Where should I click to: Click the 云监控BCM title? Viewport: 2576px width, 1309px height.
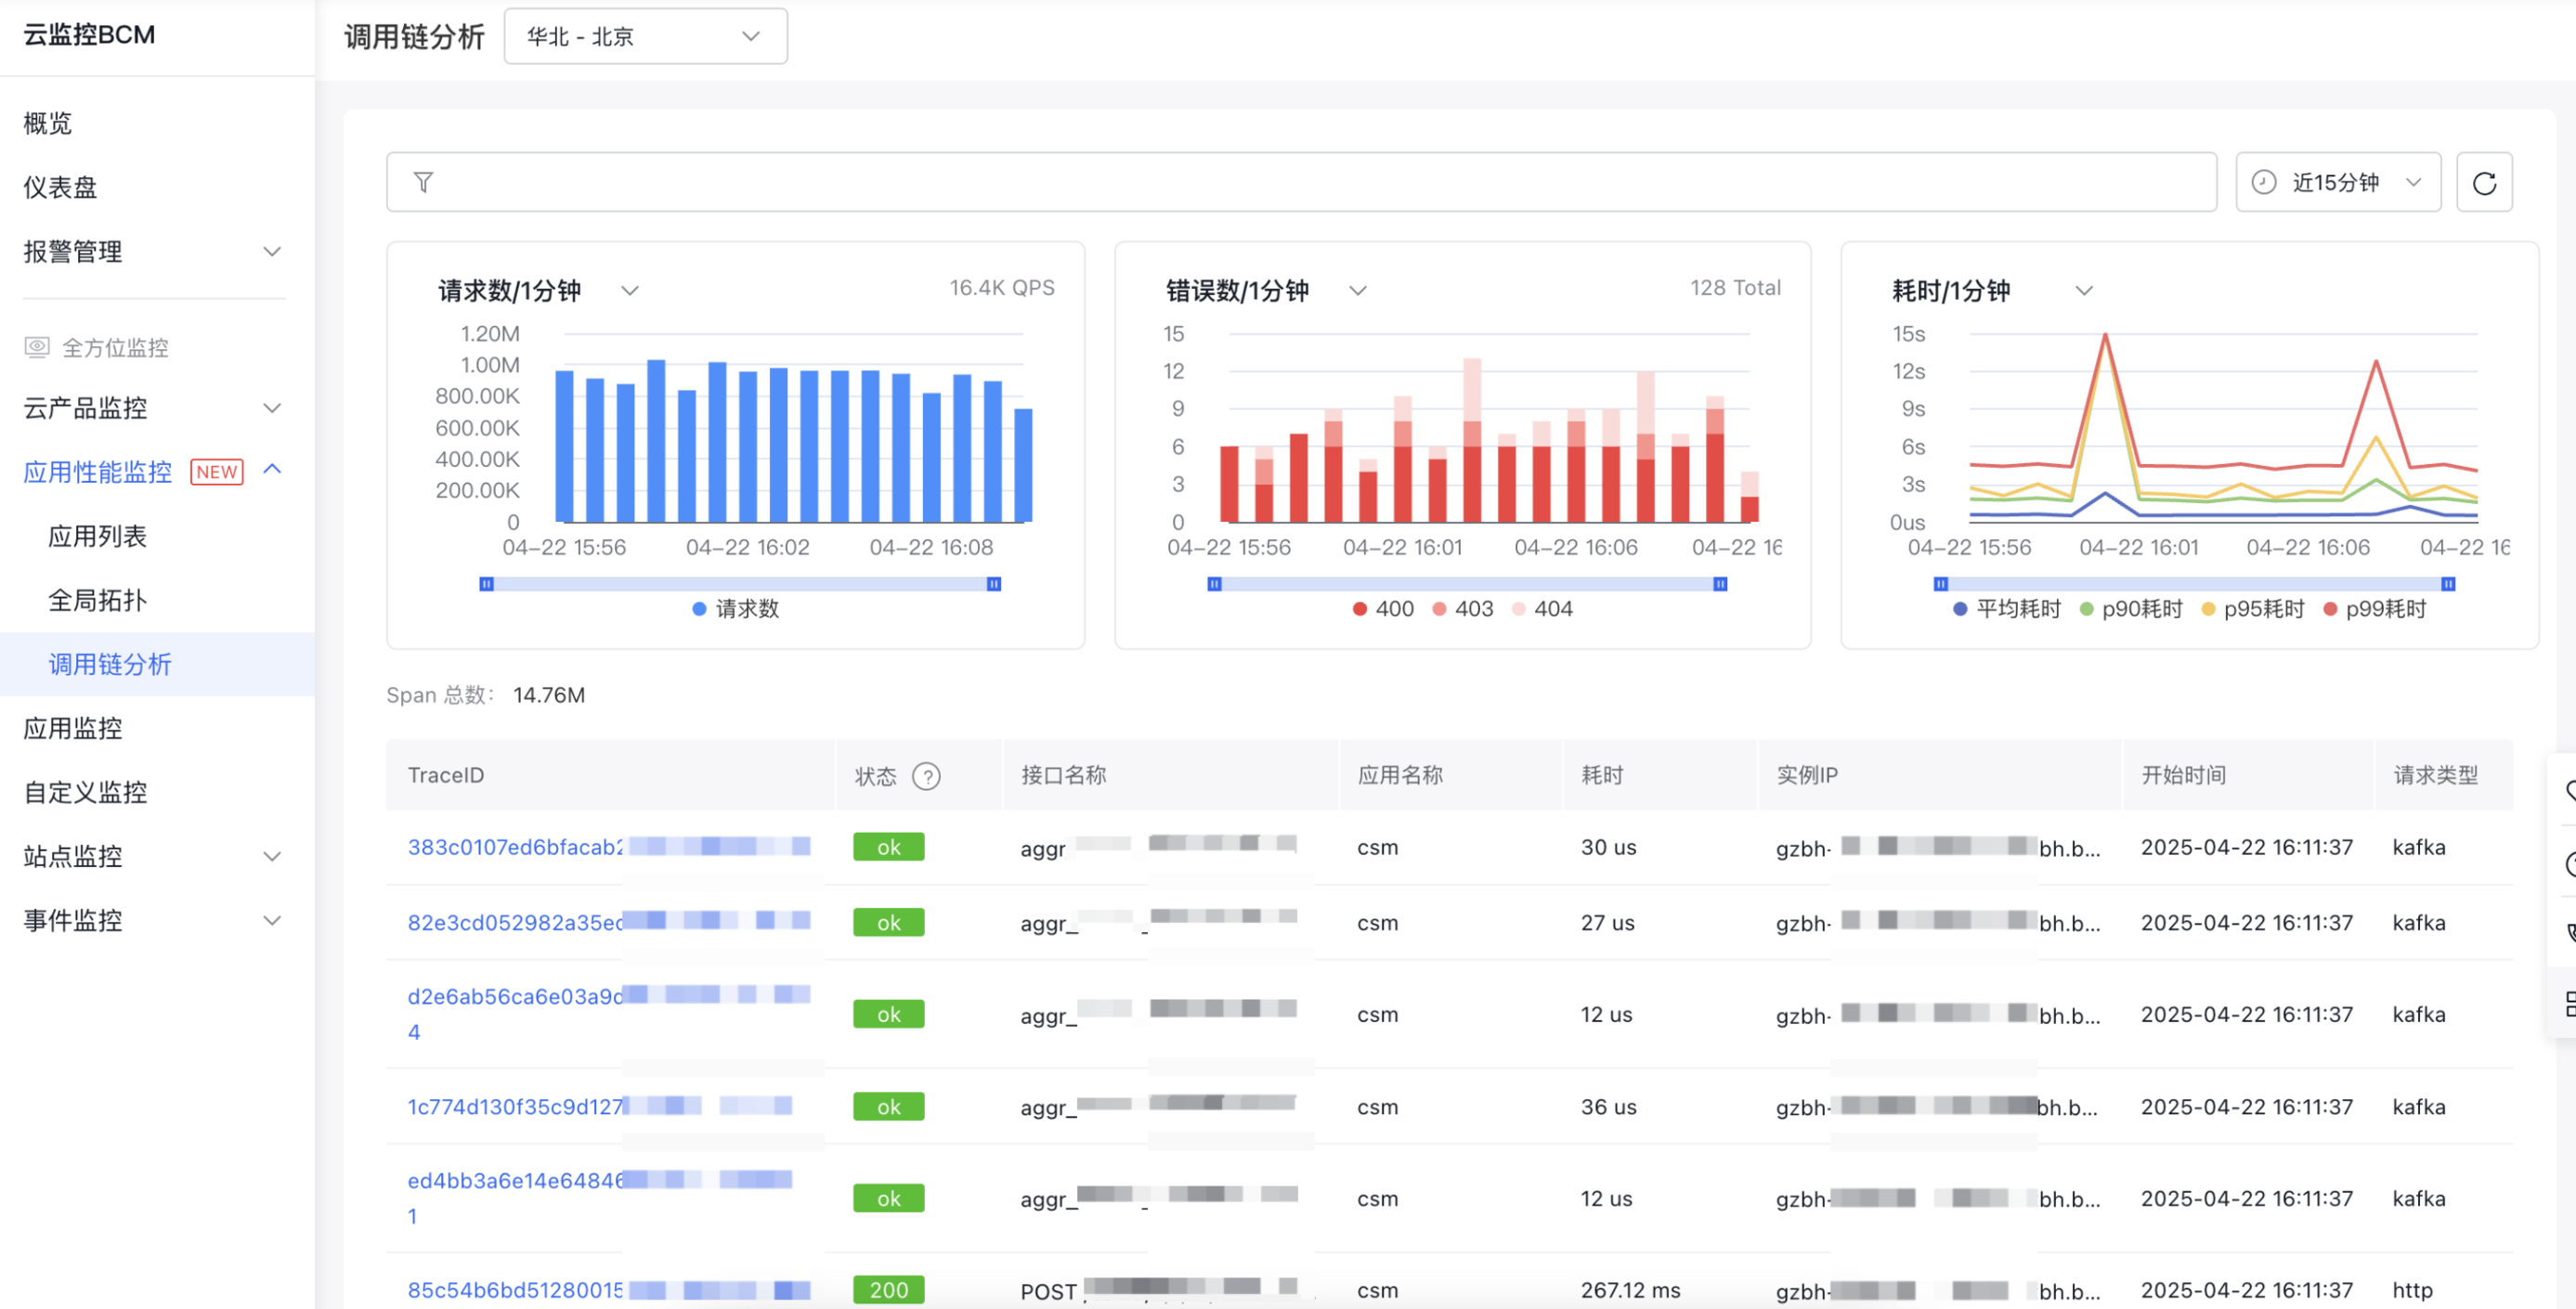point(89,35)
